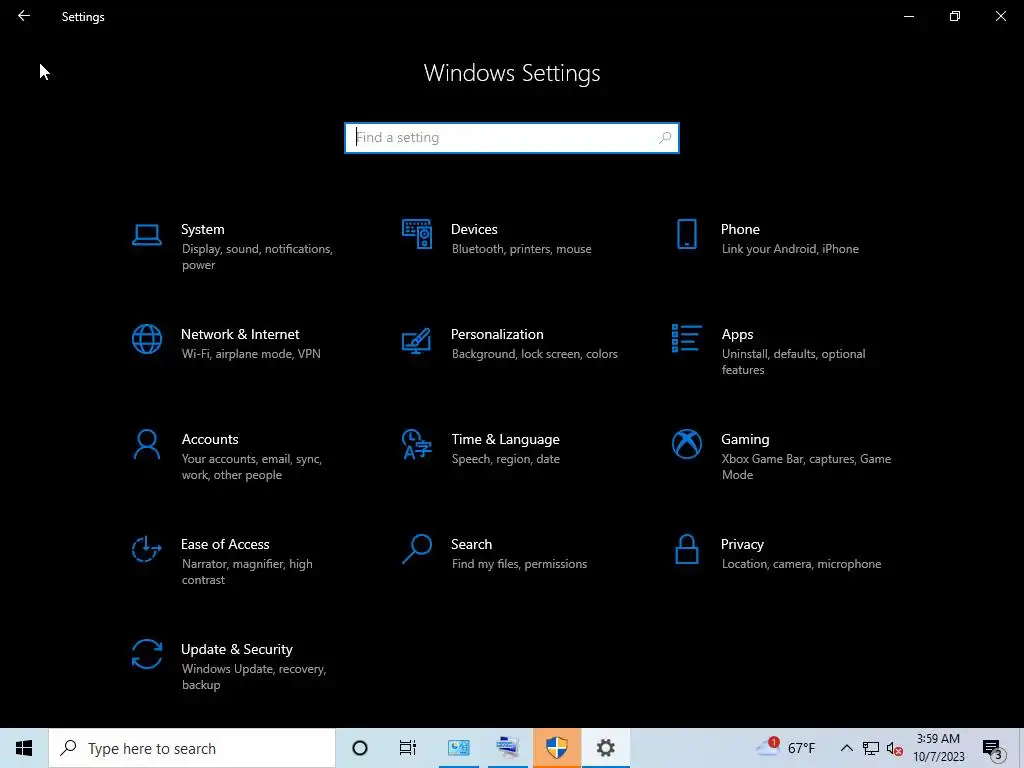This screenshot has height=768, width=1024.
Task: Open Task View on the taskbar
Action: [408, 748]
